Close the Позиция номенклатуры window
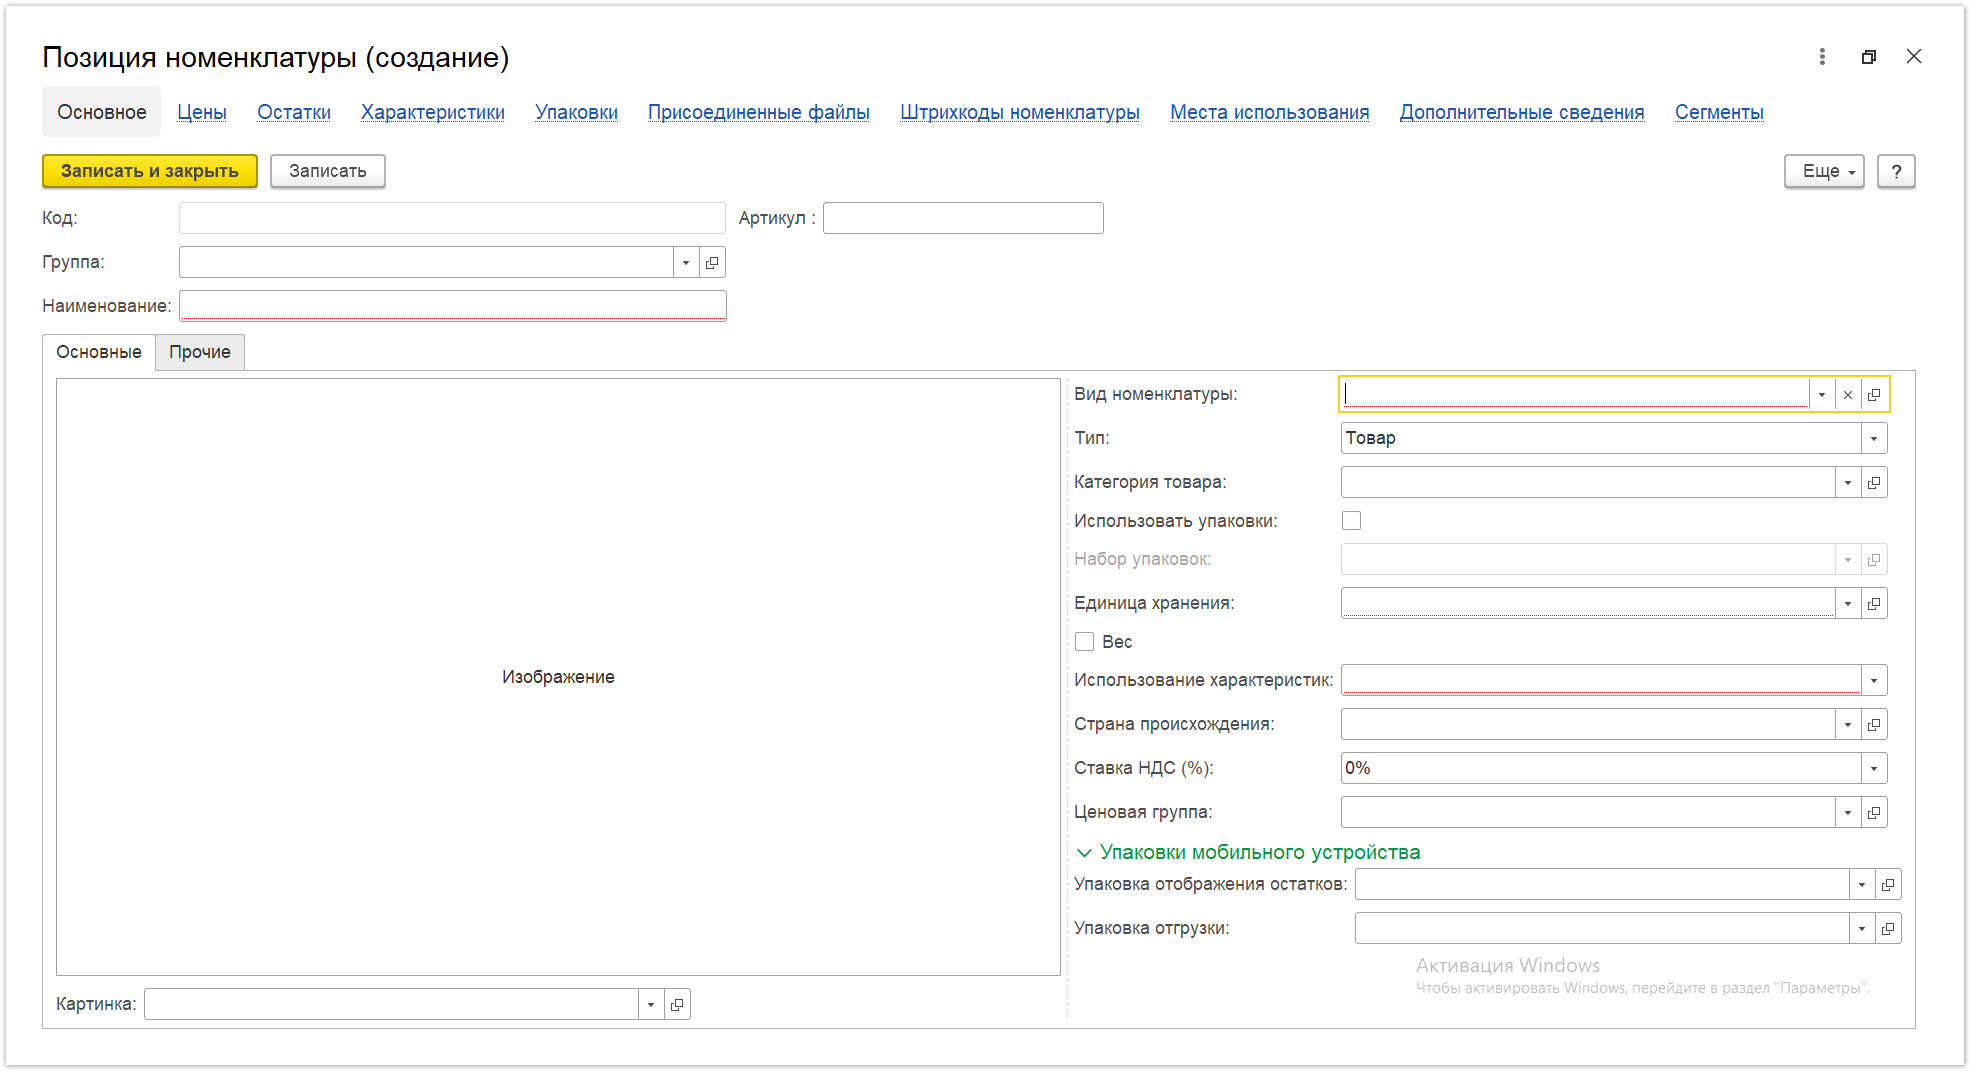The height and width of the screenshot is (1071, 1970). [1914, 57]
